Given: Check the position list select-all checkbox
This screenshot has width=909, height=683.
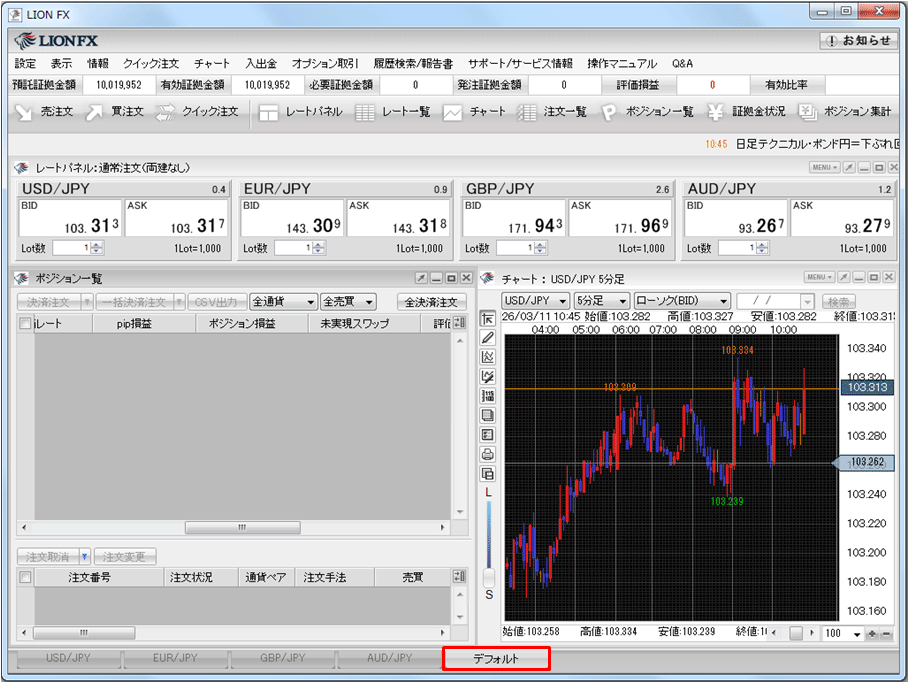Looking at the screenshot, I should [x=26, y=323].
